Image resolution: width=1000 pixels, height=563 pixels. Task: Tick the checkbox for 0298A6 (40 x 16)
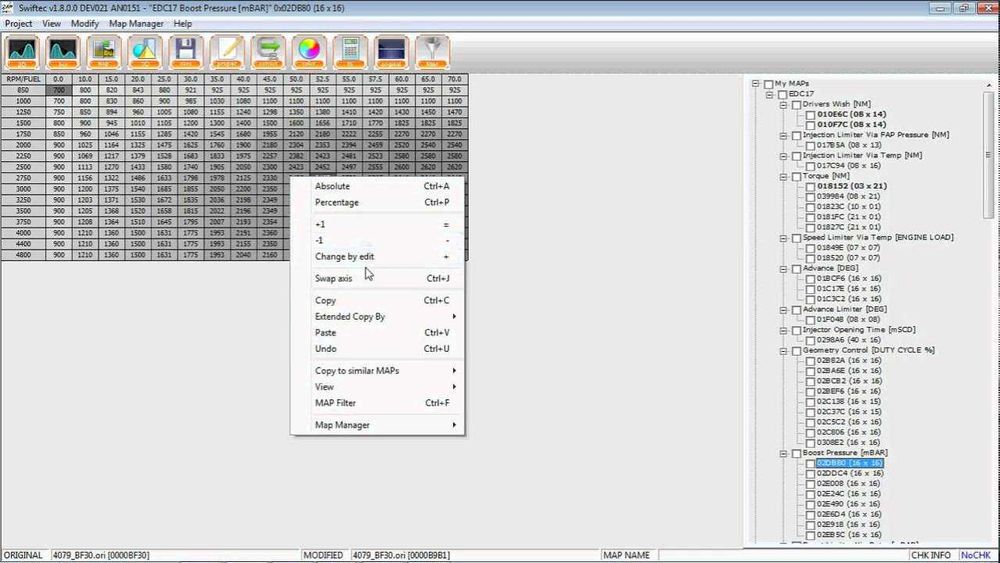[x=810, y=340]
